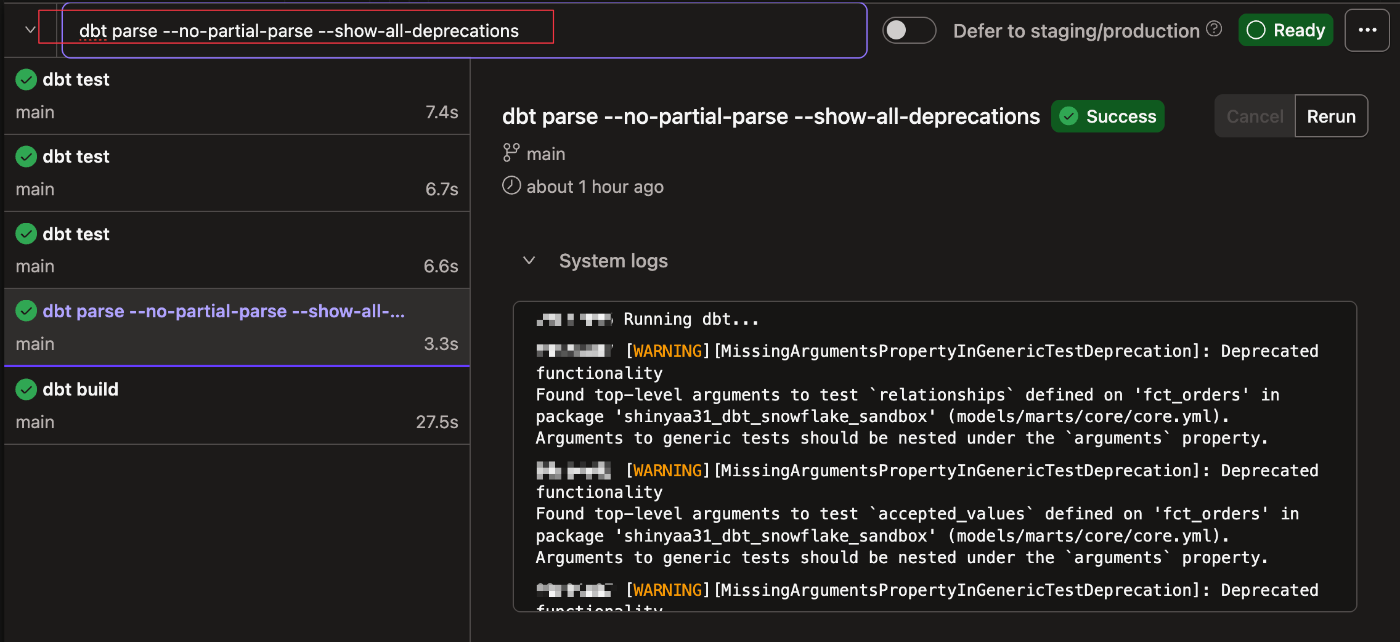The image size is (1400, 642).
Task: Click the dbt command input field
Action: click(x=464, y=30)
